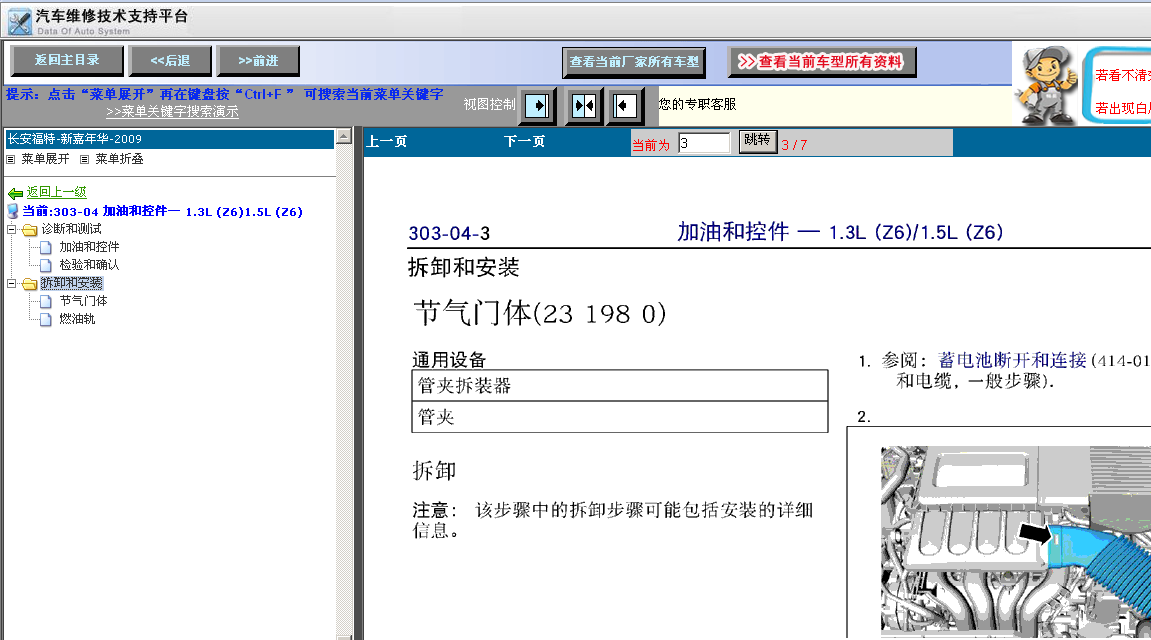Click the page number input field
This screenshot has height=640, width=1151.
tap(704, 143)
